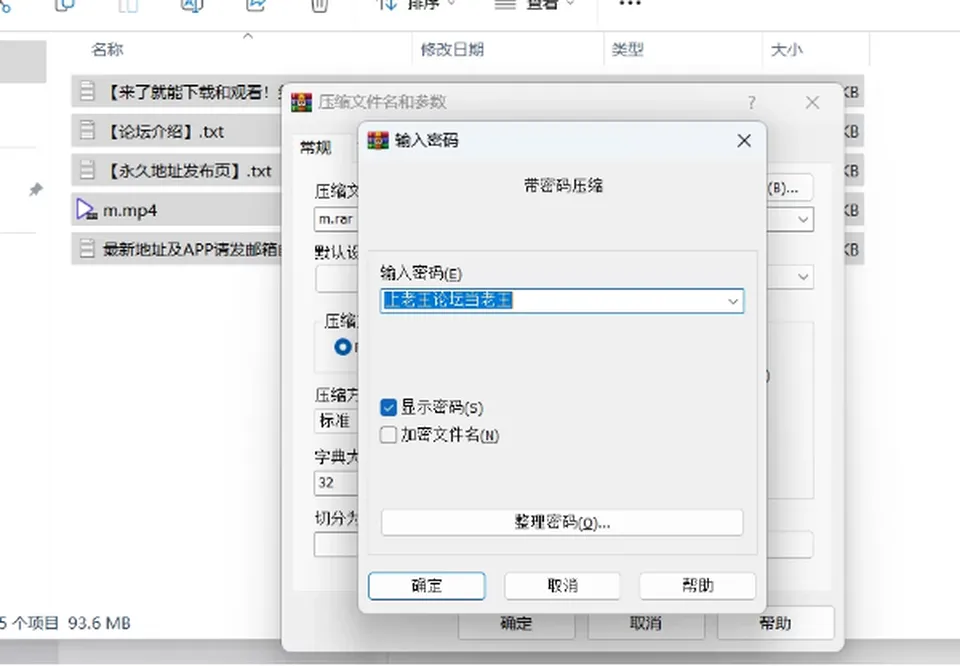Click 帮助 in the rear 压缩文件名和参数 dialog
Image resolution: width=960 pixels, height=666 pixels.
(775, 623)
